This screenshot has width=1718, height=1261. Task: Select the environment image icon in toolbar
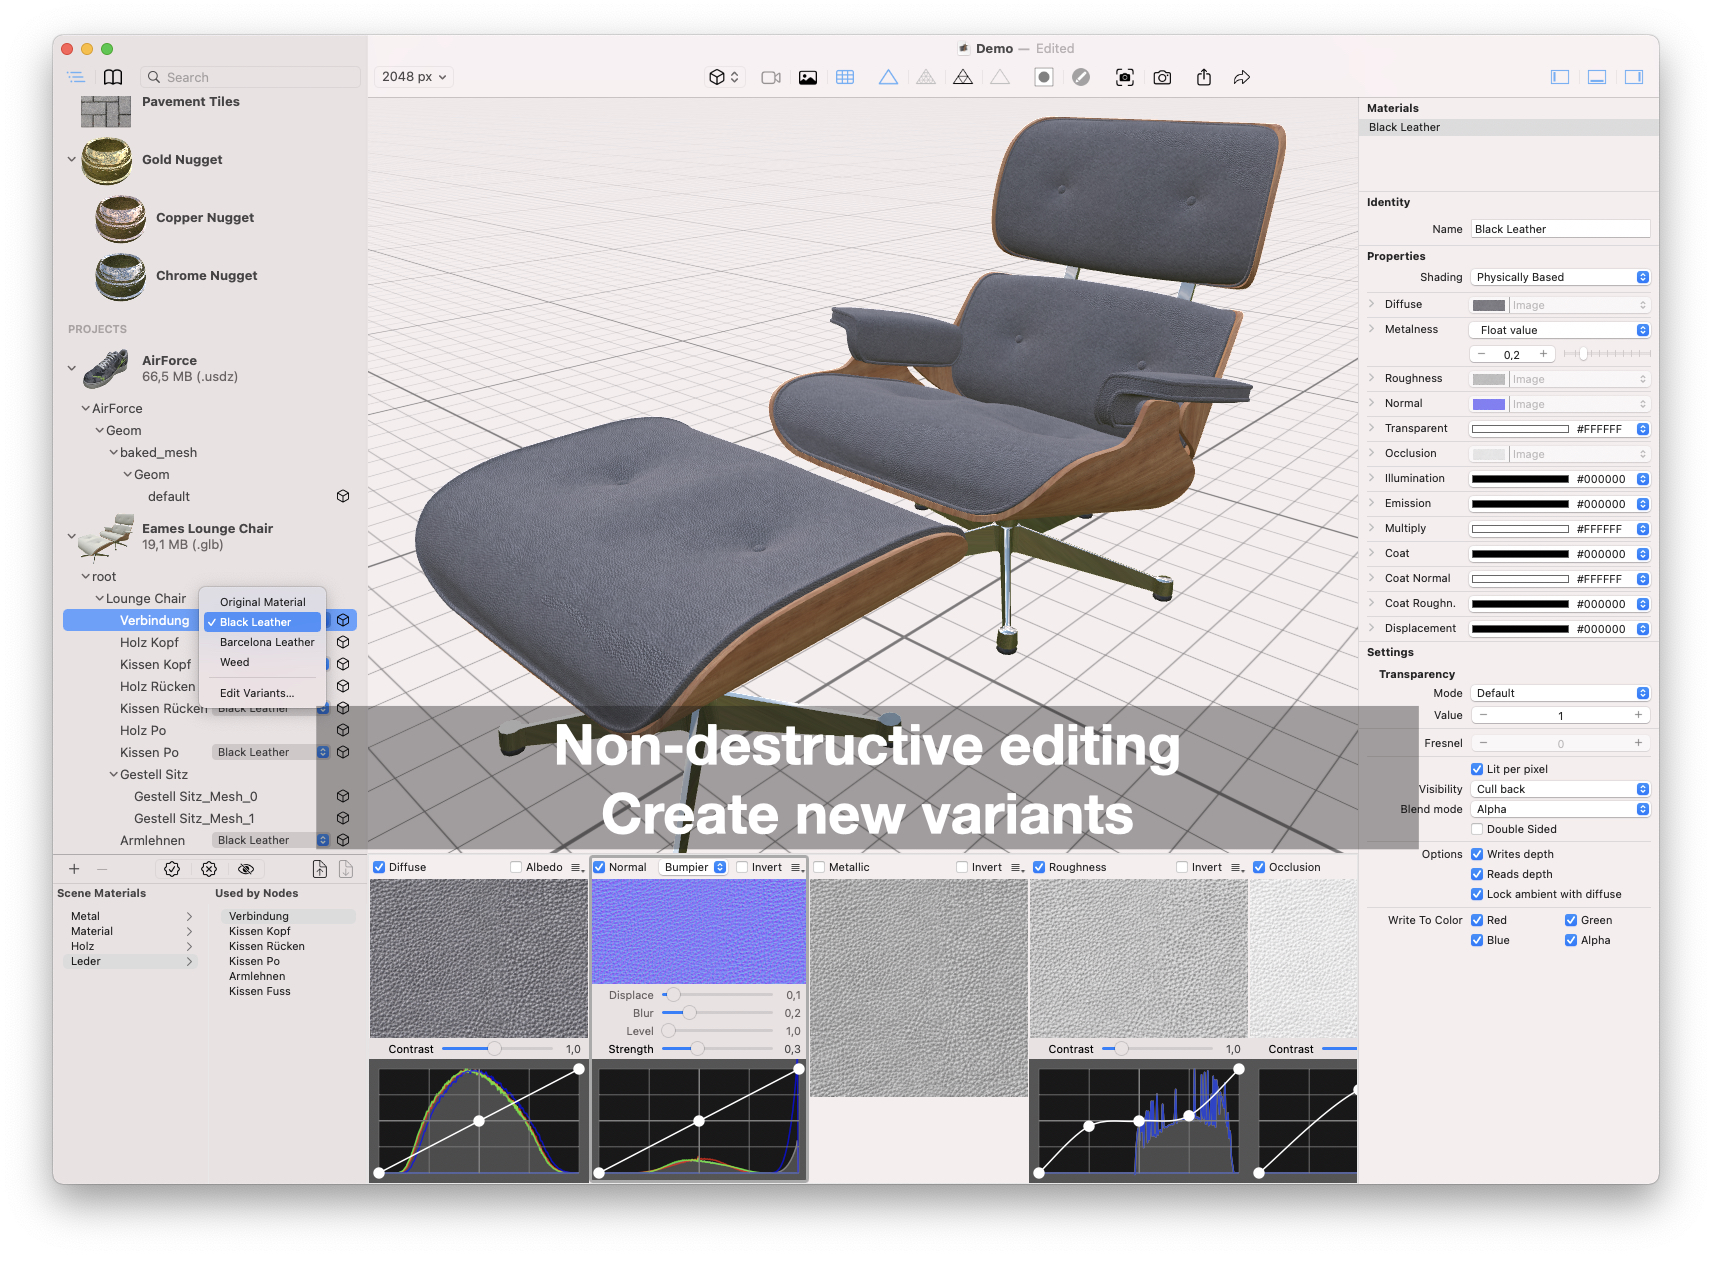[x=808, y=77]
